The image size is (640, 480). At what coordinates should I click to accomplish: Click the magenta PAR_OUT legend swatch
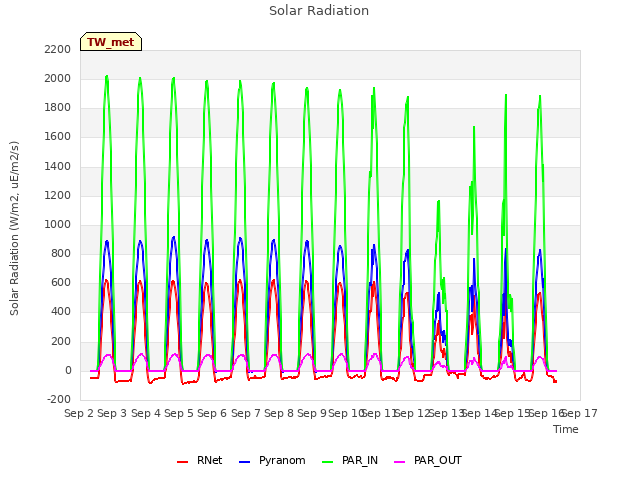click(400, 462)
